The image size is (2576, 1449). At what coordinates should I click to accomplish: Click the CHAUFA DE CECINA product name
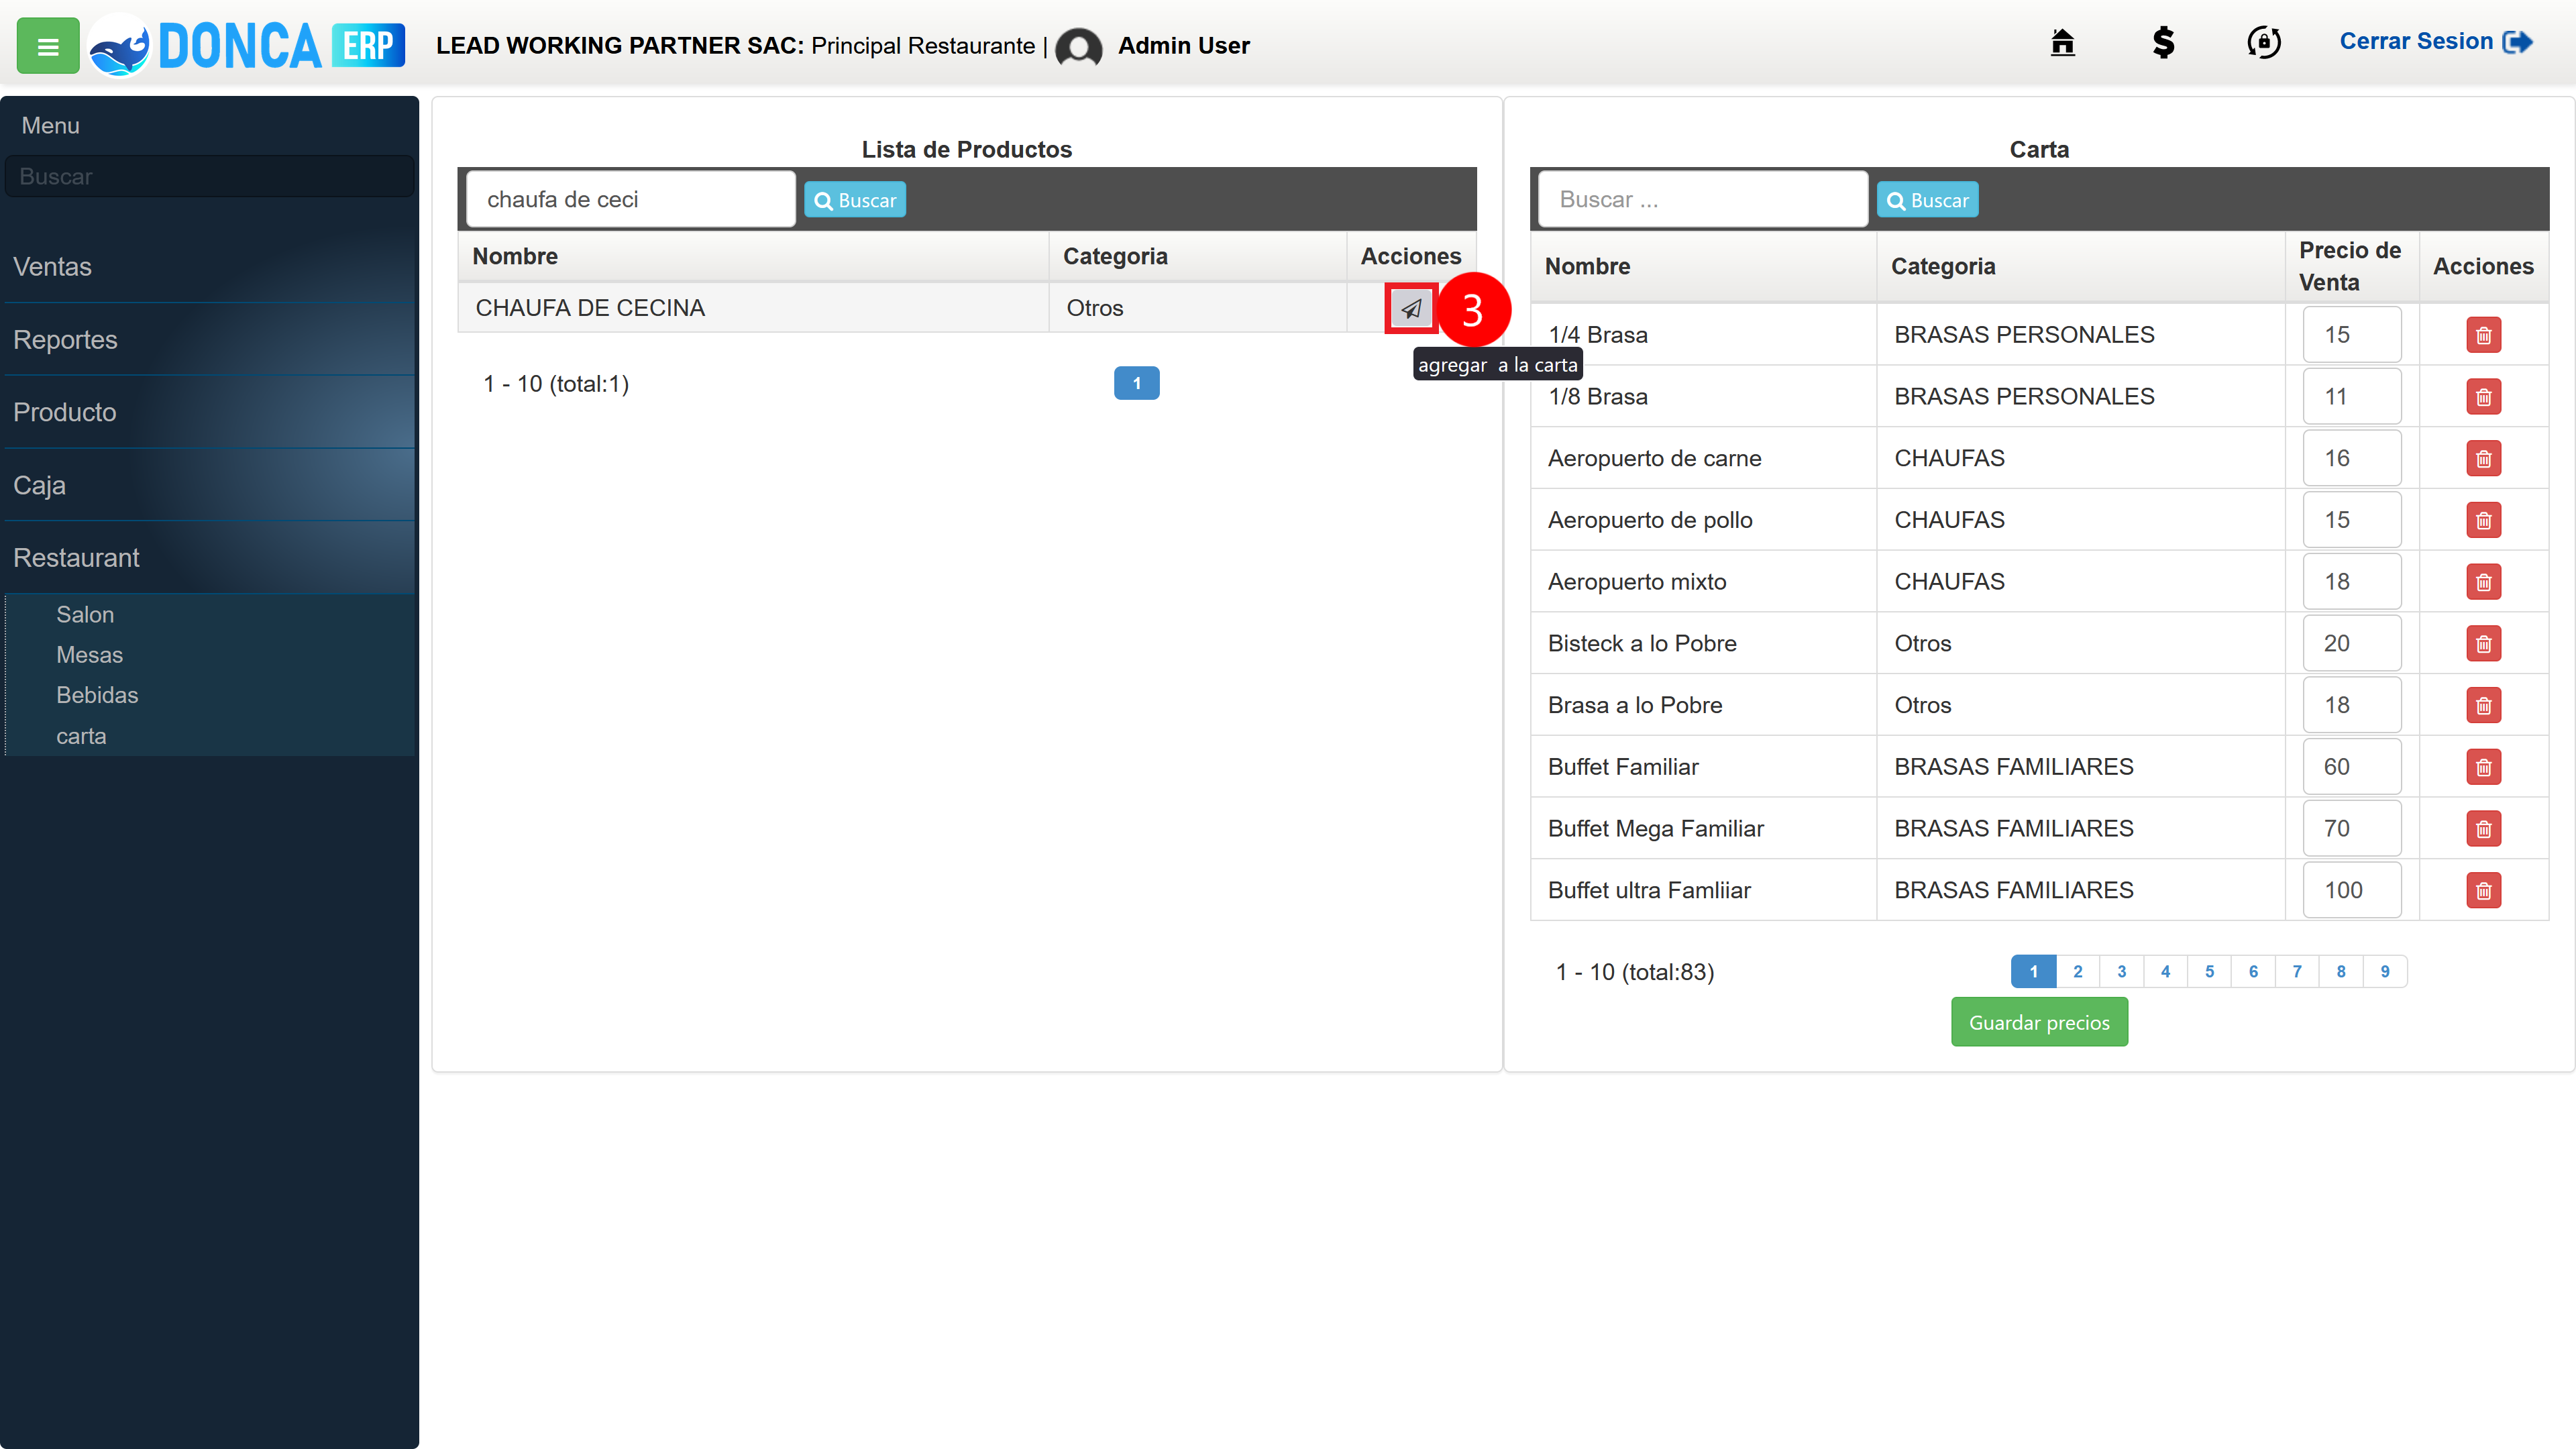coord(590,308)
